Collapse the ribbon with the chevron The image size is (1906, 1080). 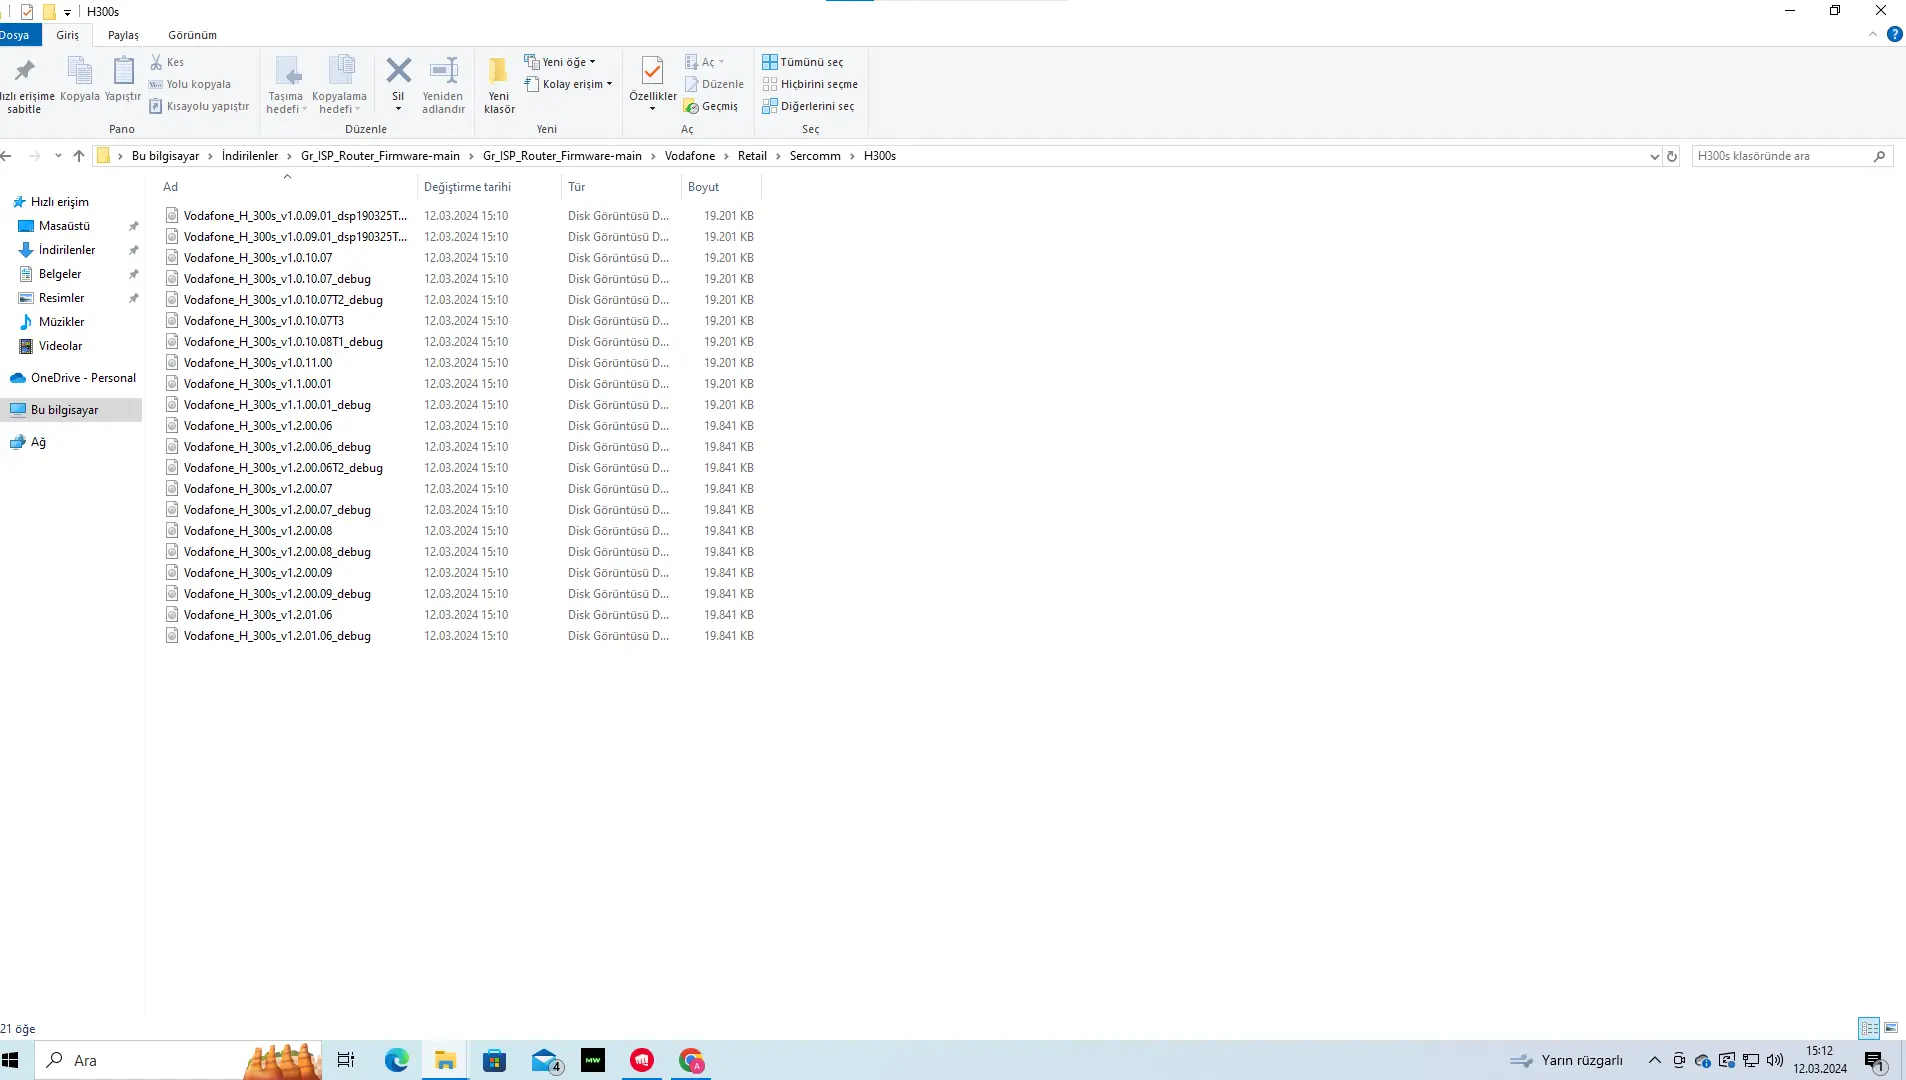point(1873,34)
